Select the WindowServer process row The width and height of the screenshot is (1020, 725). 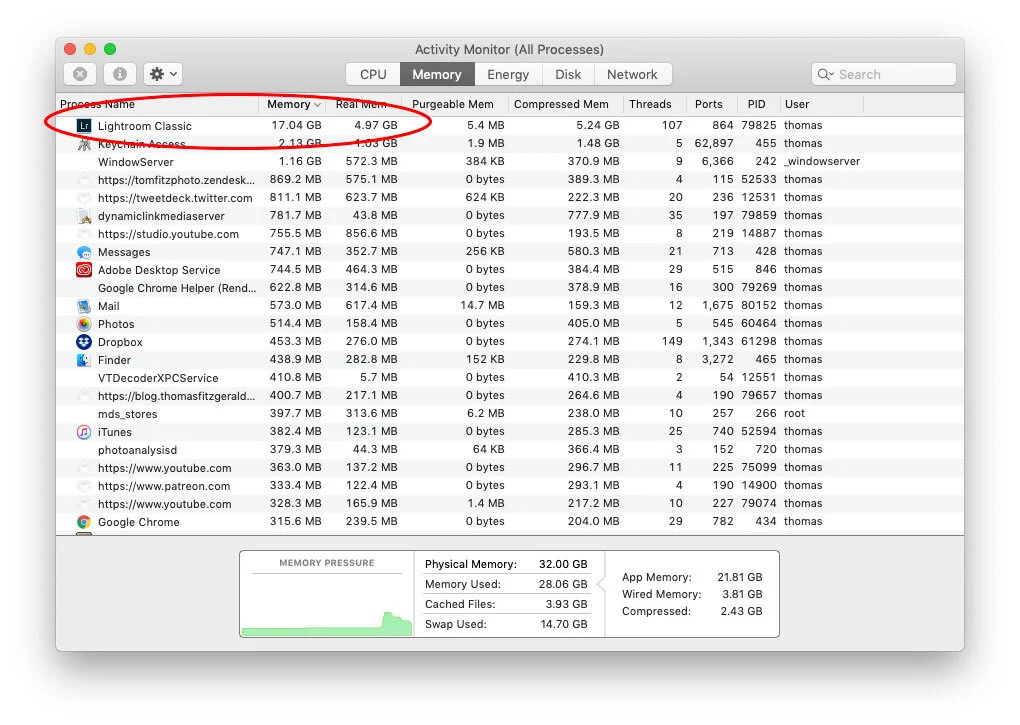tap(510, 161)
